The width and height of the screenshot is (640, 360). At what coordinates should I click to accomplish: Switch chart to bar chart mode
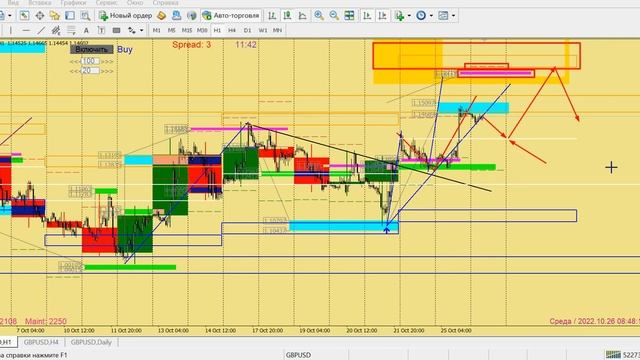[x=272, y=16]
